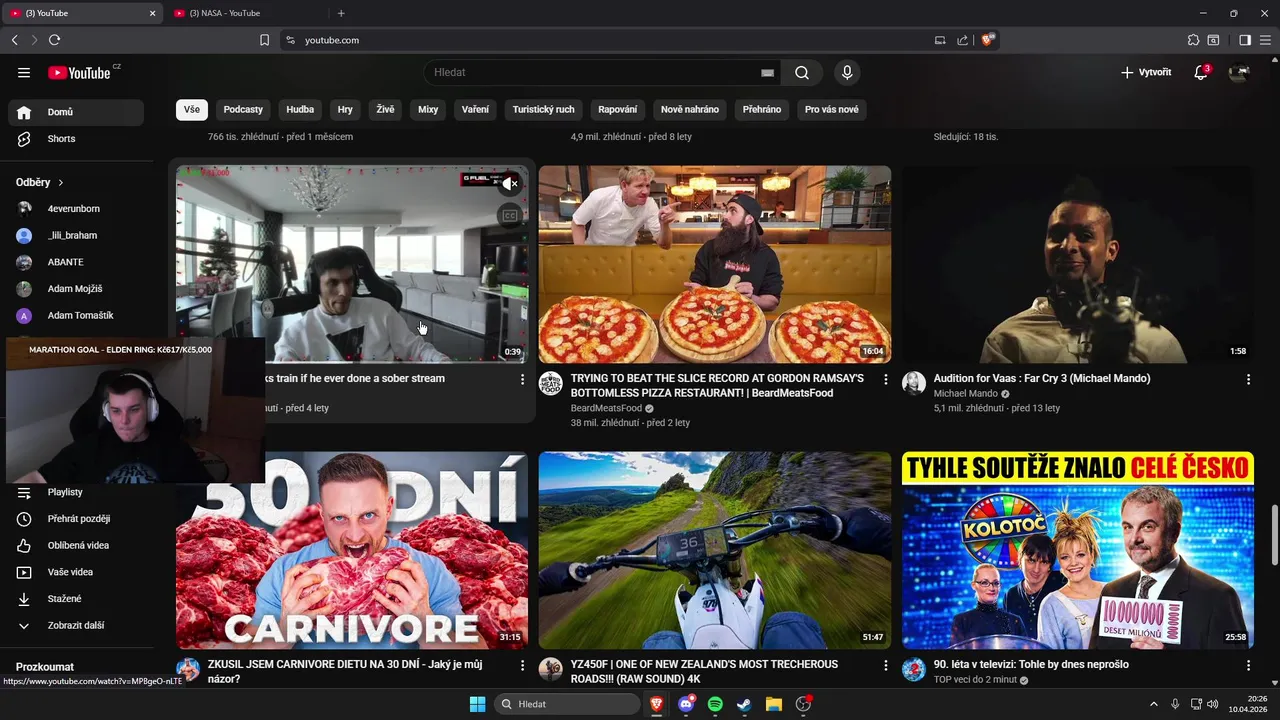Open options for Carnivore dietu video
This screenshot has width=1280, height=720.
pyautogui.click(x=522, y=665)
